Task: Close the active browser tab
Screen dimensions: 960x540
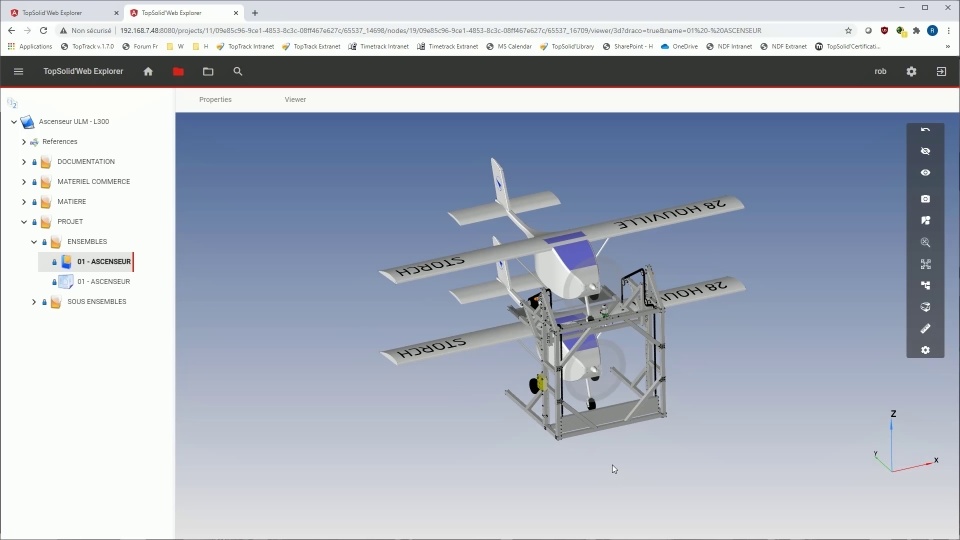Action: coord(236,13)
